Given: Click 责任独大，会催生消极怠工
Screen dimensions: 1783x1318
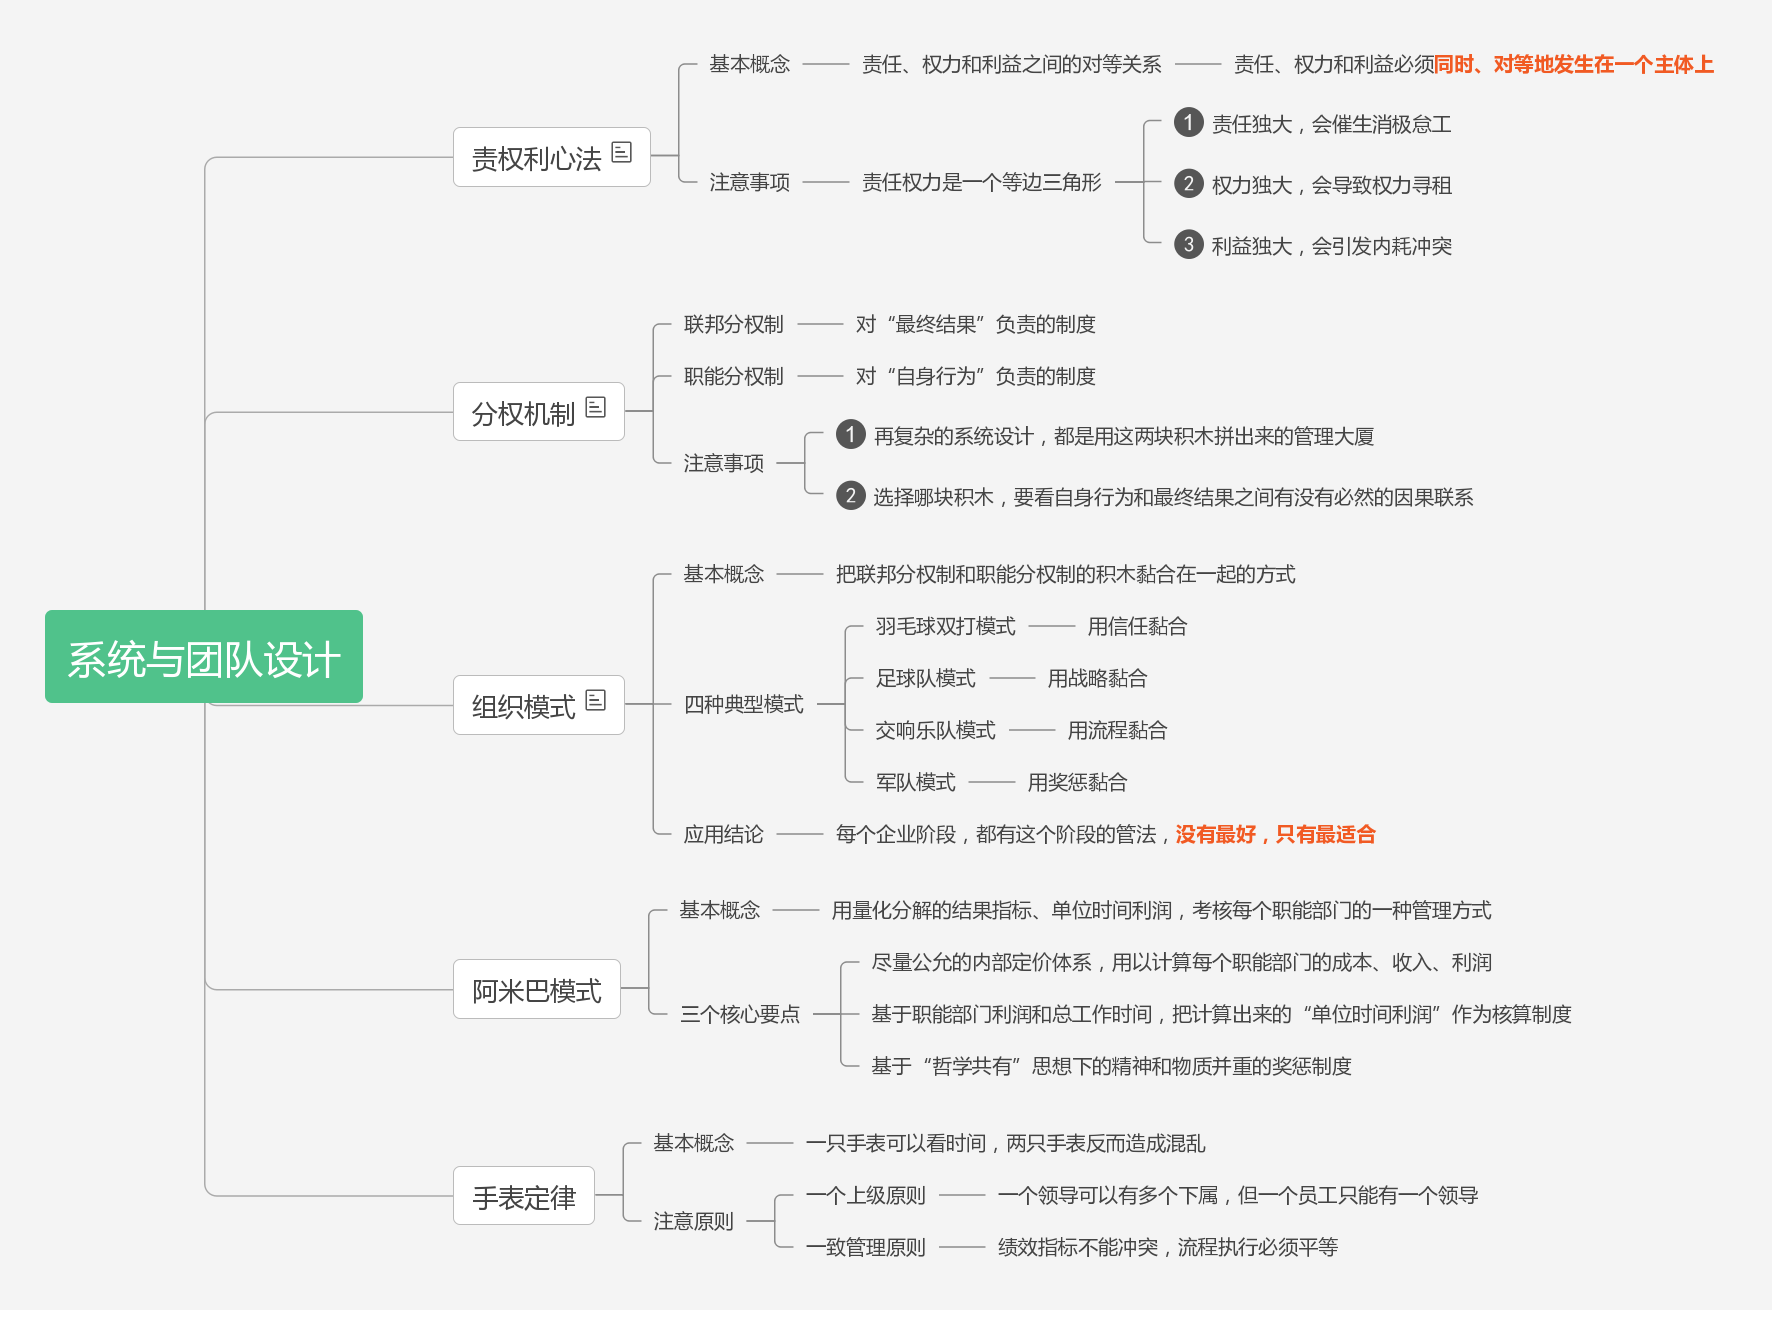Looking at the screenshot, I should (x=1332, y=124).
